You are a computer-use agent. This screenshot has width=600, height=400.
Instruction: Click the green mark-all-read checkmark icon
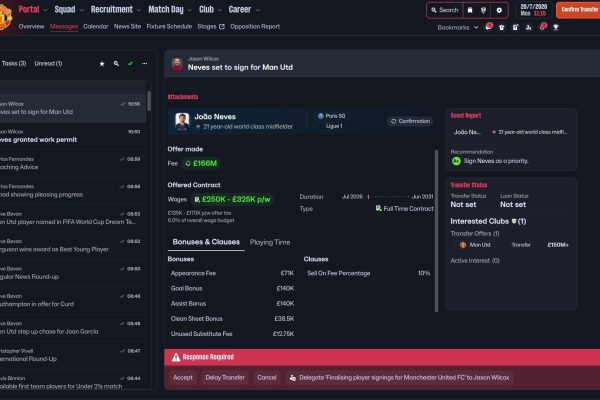pyautogui.click(x=129, y=63)
